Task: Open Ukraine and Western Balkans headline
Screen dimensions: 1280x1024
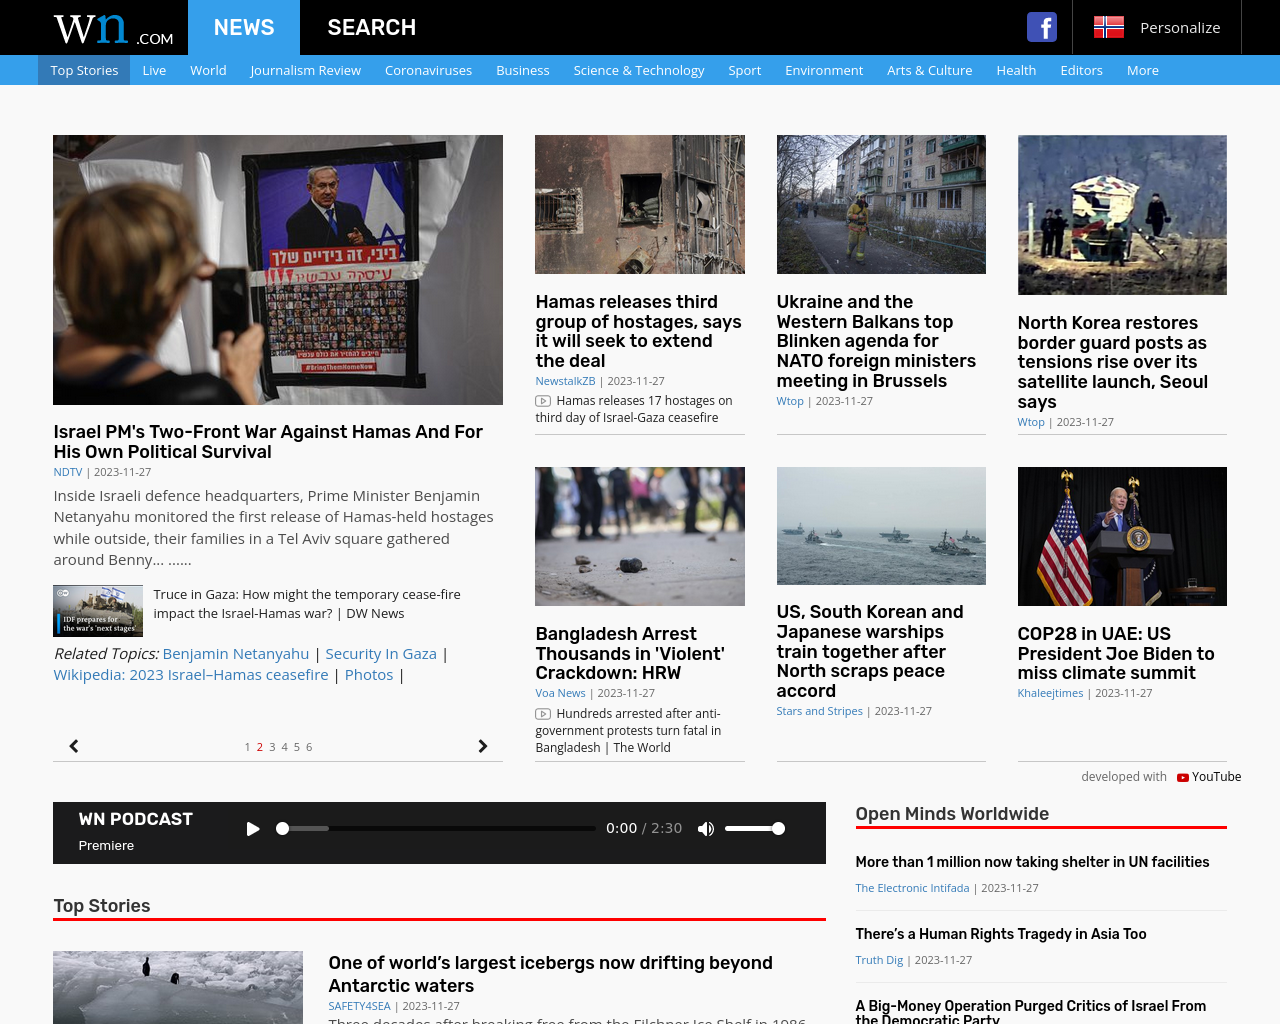Action: [x=876, y=341]
